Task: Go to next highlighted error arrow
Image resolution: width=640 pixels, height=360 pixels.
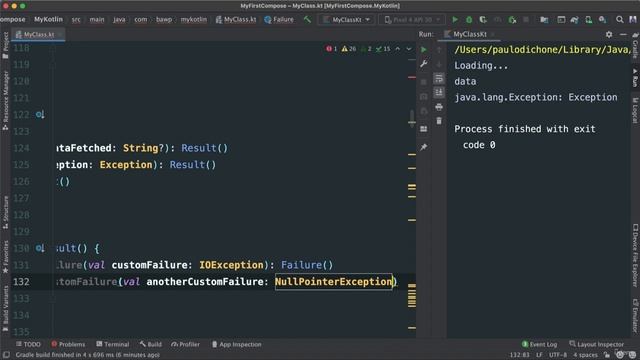Action: (x=409, y=49)
